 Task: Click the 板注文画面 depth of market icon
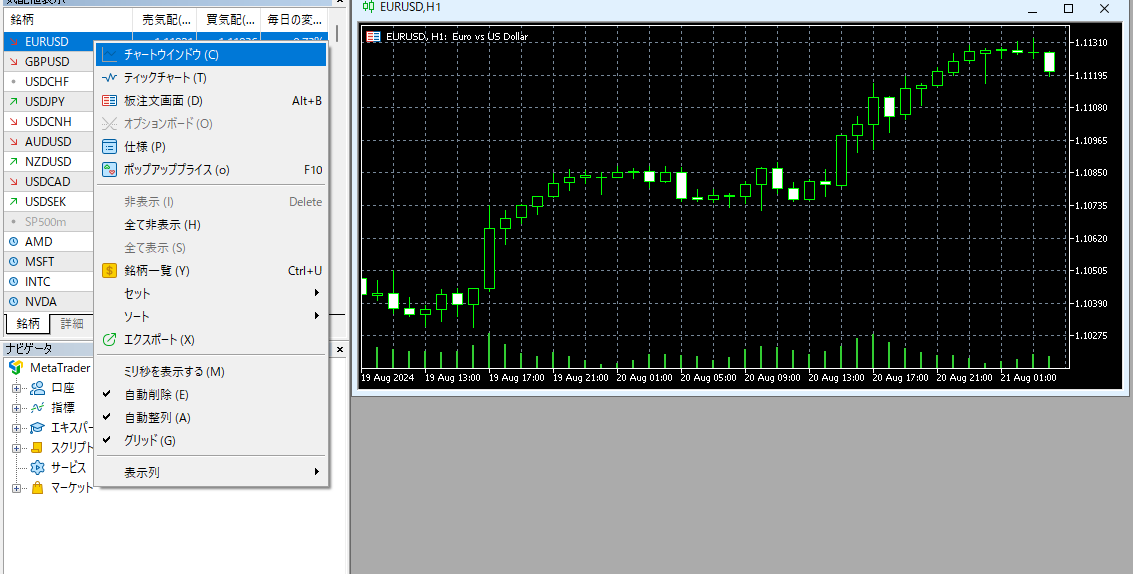coord(110,100)
